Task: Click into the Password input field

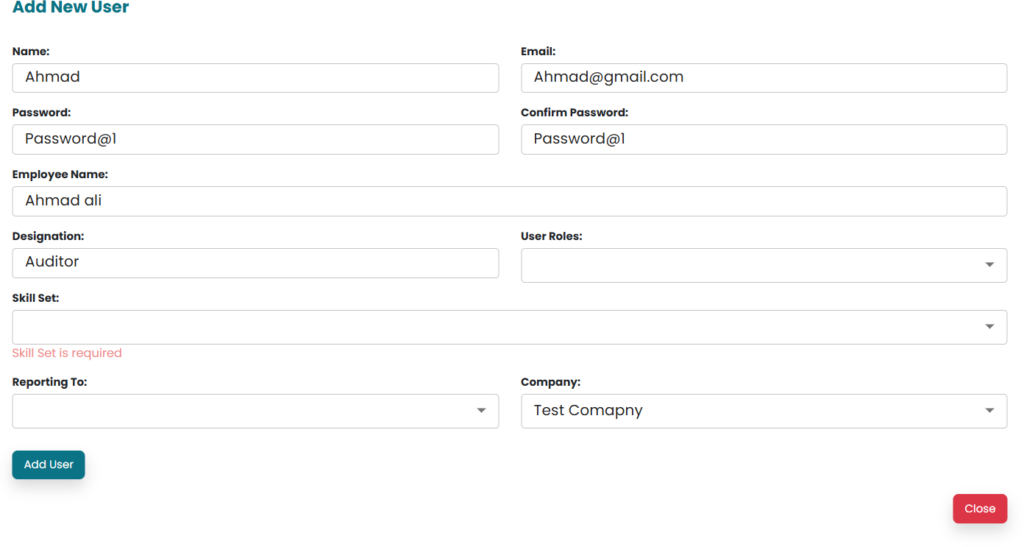Action: (255, 140)
